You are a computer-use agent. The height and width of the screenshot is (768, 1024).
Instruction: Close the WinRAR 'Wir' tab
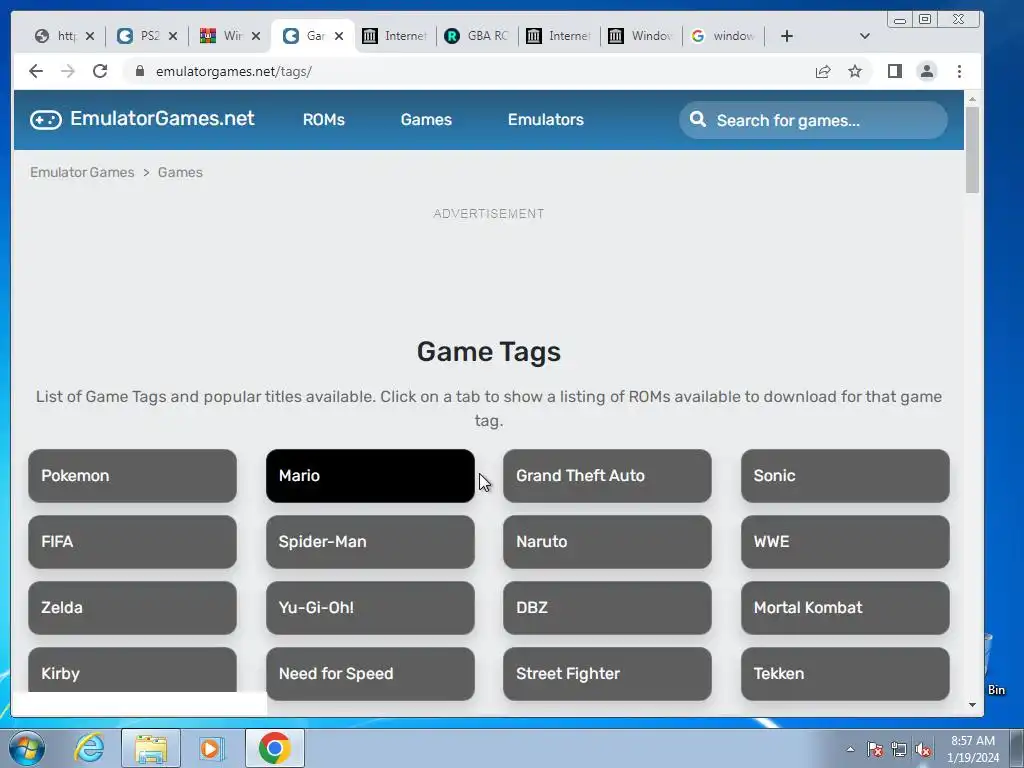[257, 36]
